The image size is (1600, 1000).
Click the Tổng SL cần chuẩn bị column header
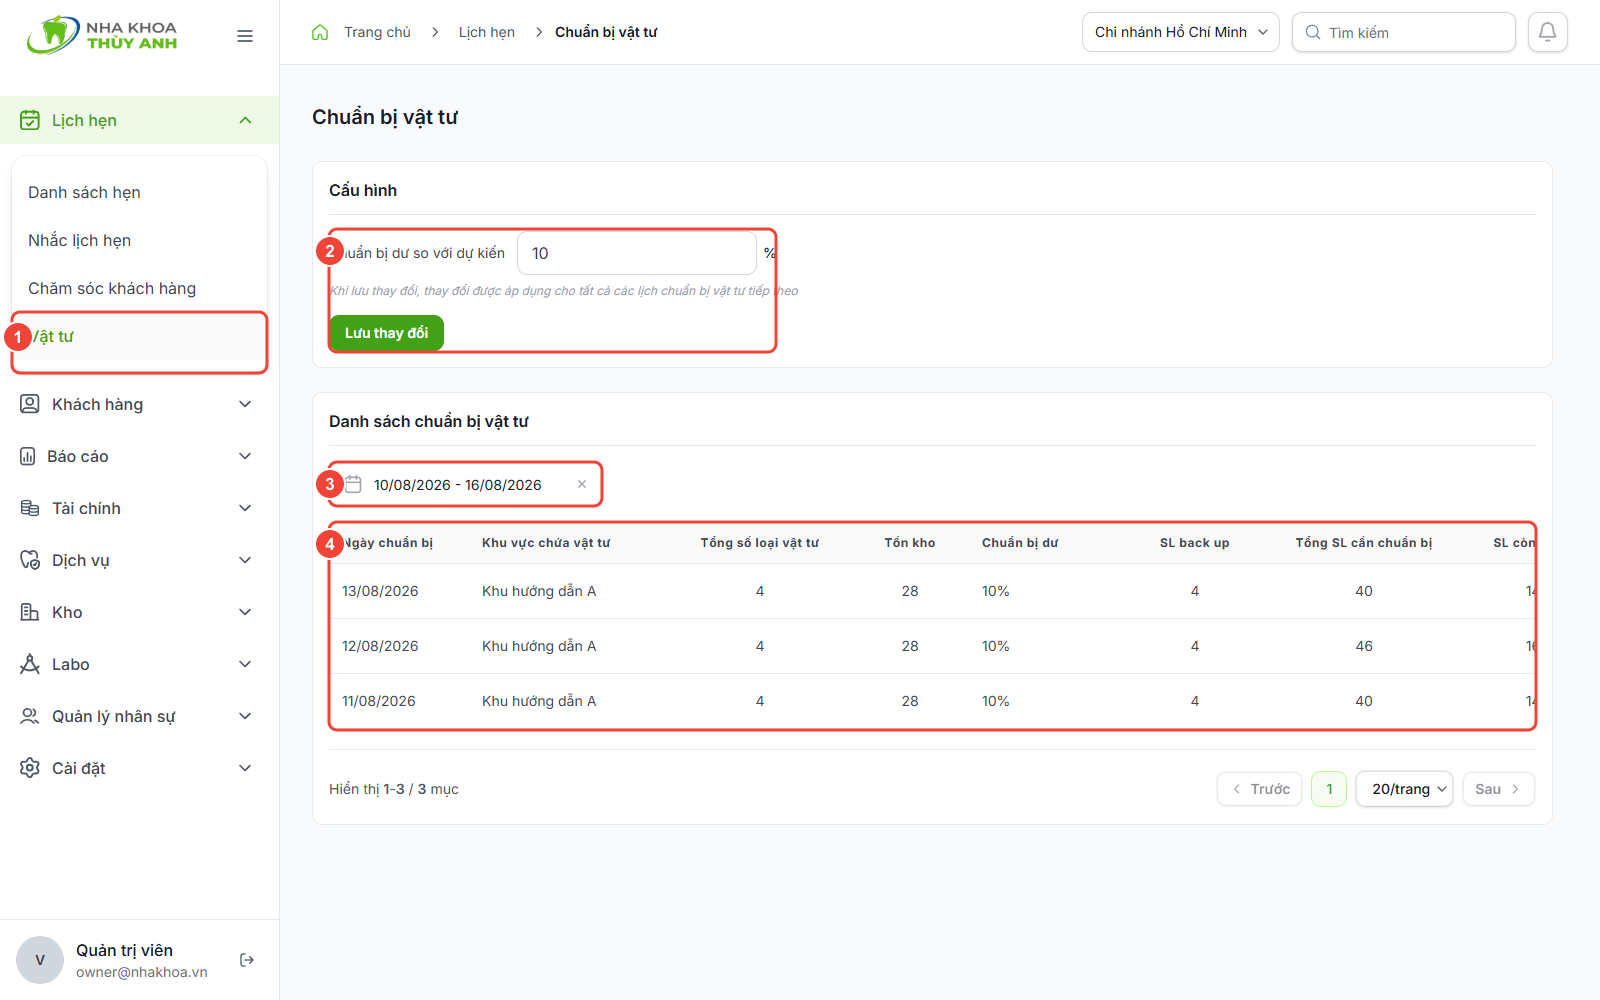pyautogui.click(x=1364, y=543)
